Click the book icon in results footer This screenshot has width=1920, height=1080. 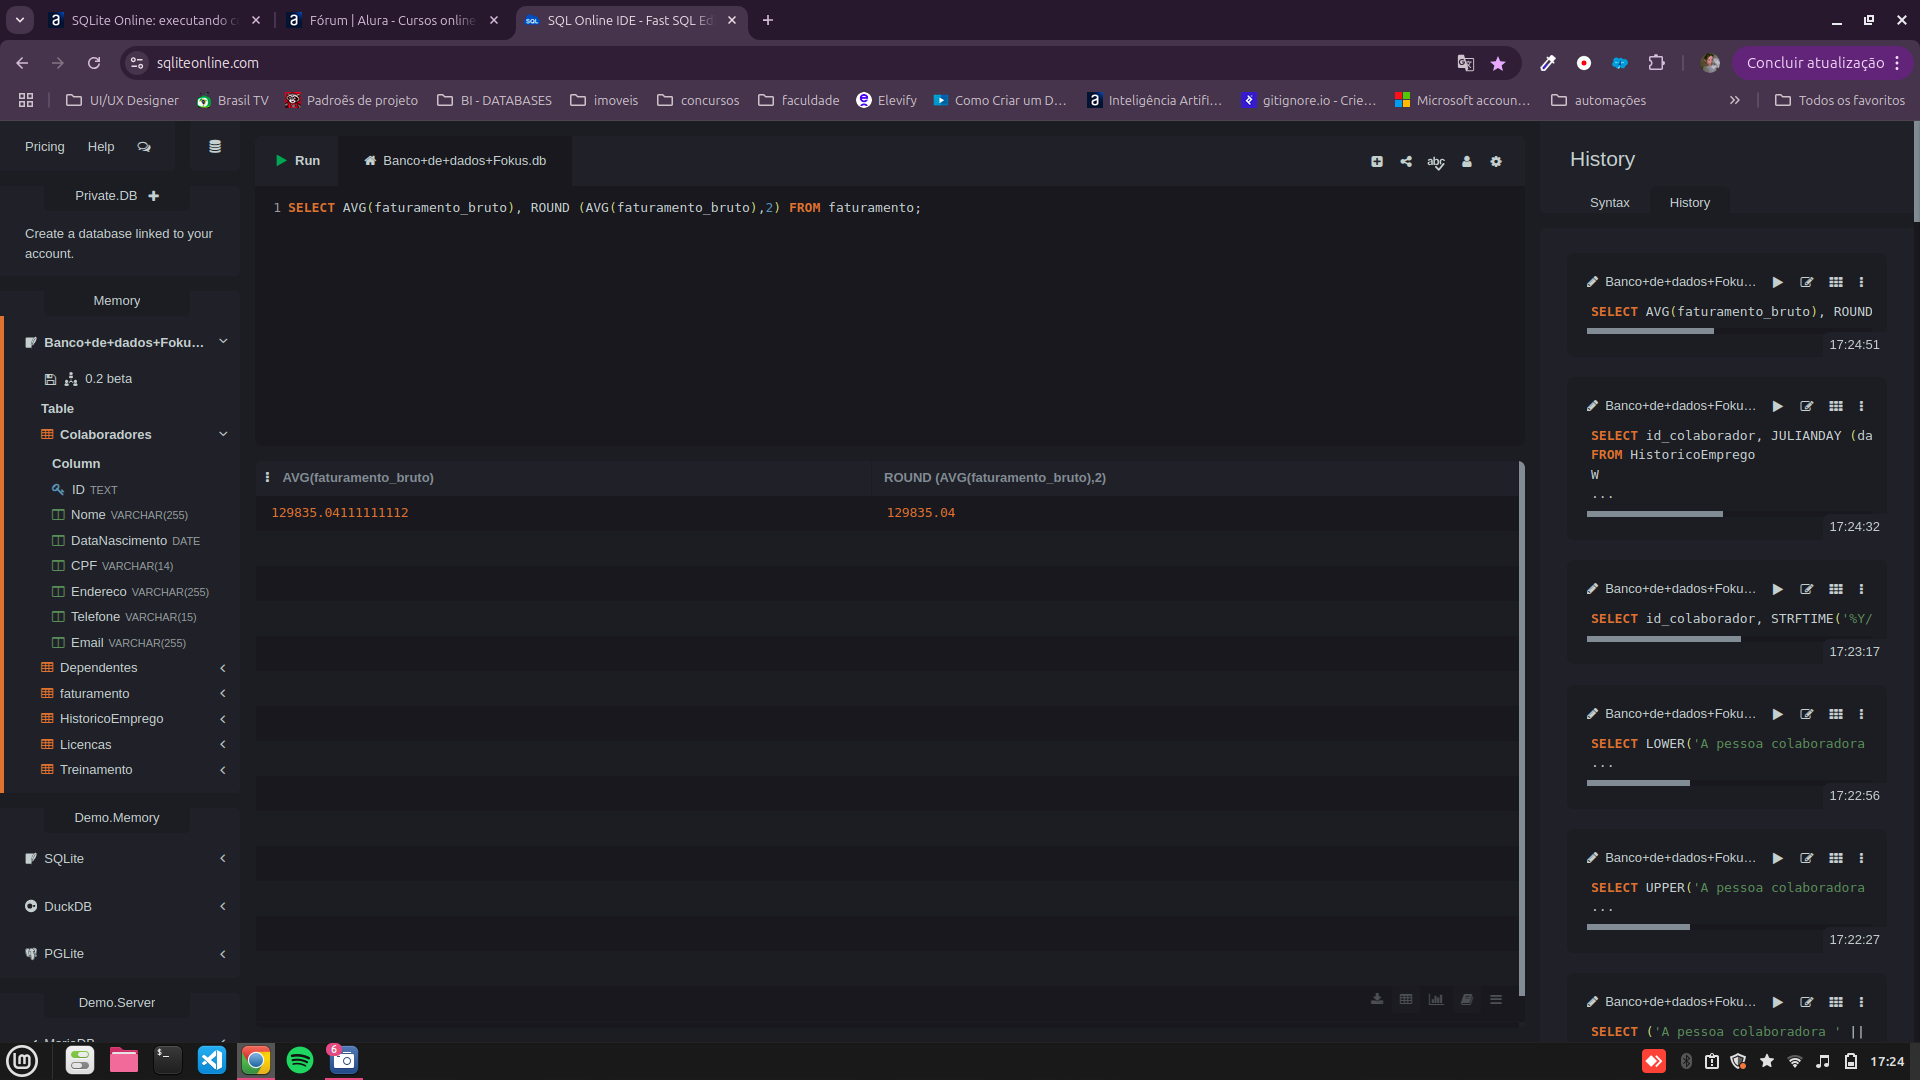pos(1466,999)
